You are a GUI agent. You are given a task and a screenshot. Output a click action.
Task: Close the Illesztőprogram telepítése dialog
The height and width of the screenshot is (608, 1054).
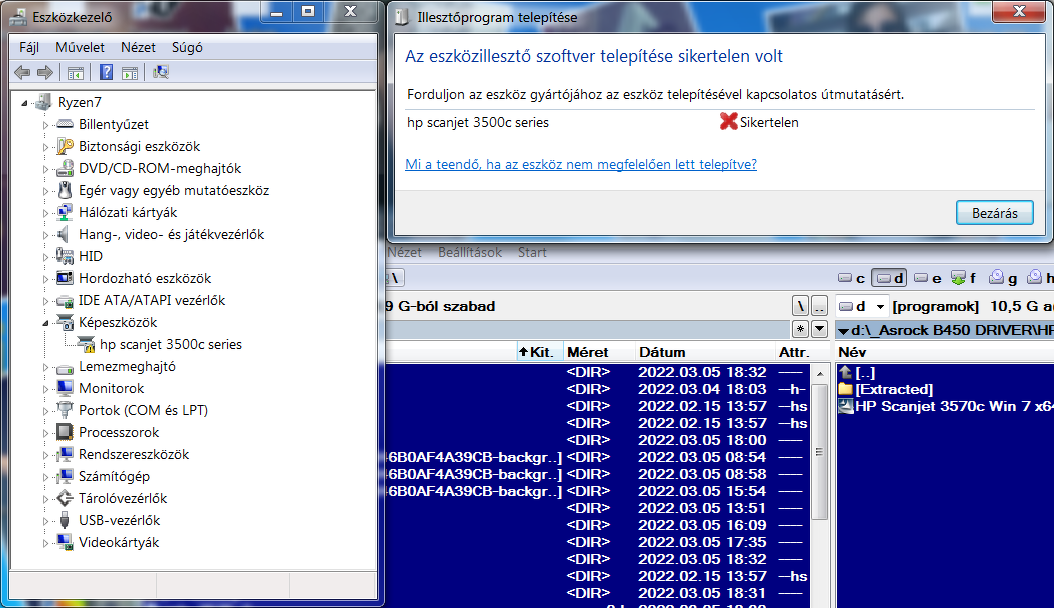[x=1019, y=11]
